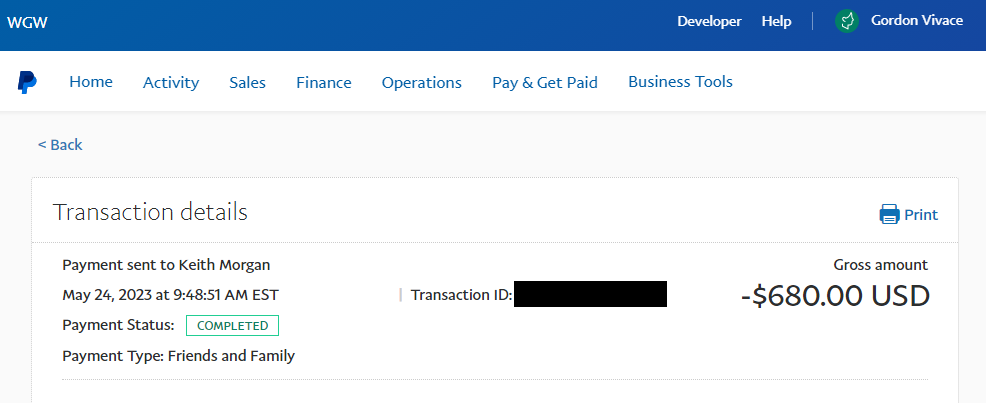
Task: Click the Gordon Vivace account name
Action: click(x=917, y=21)
